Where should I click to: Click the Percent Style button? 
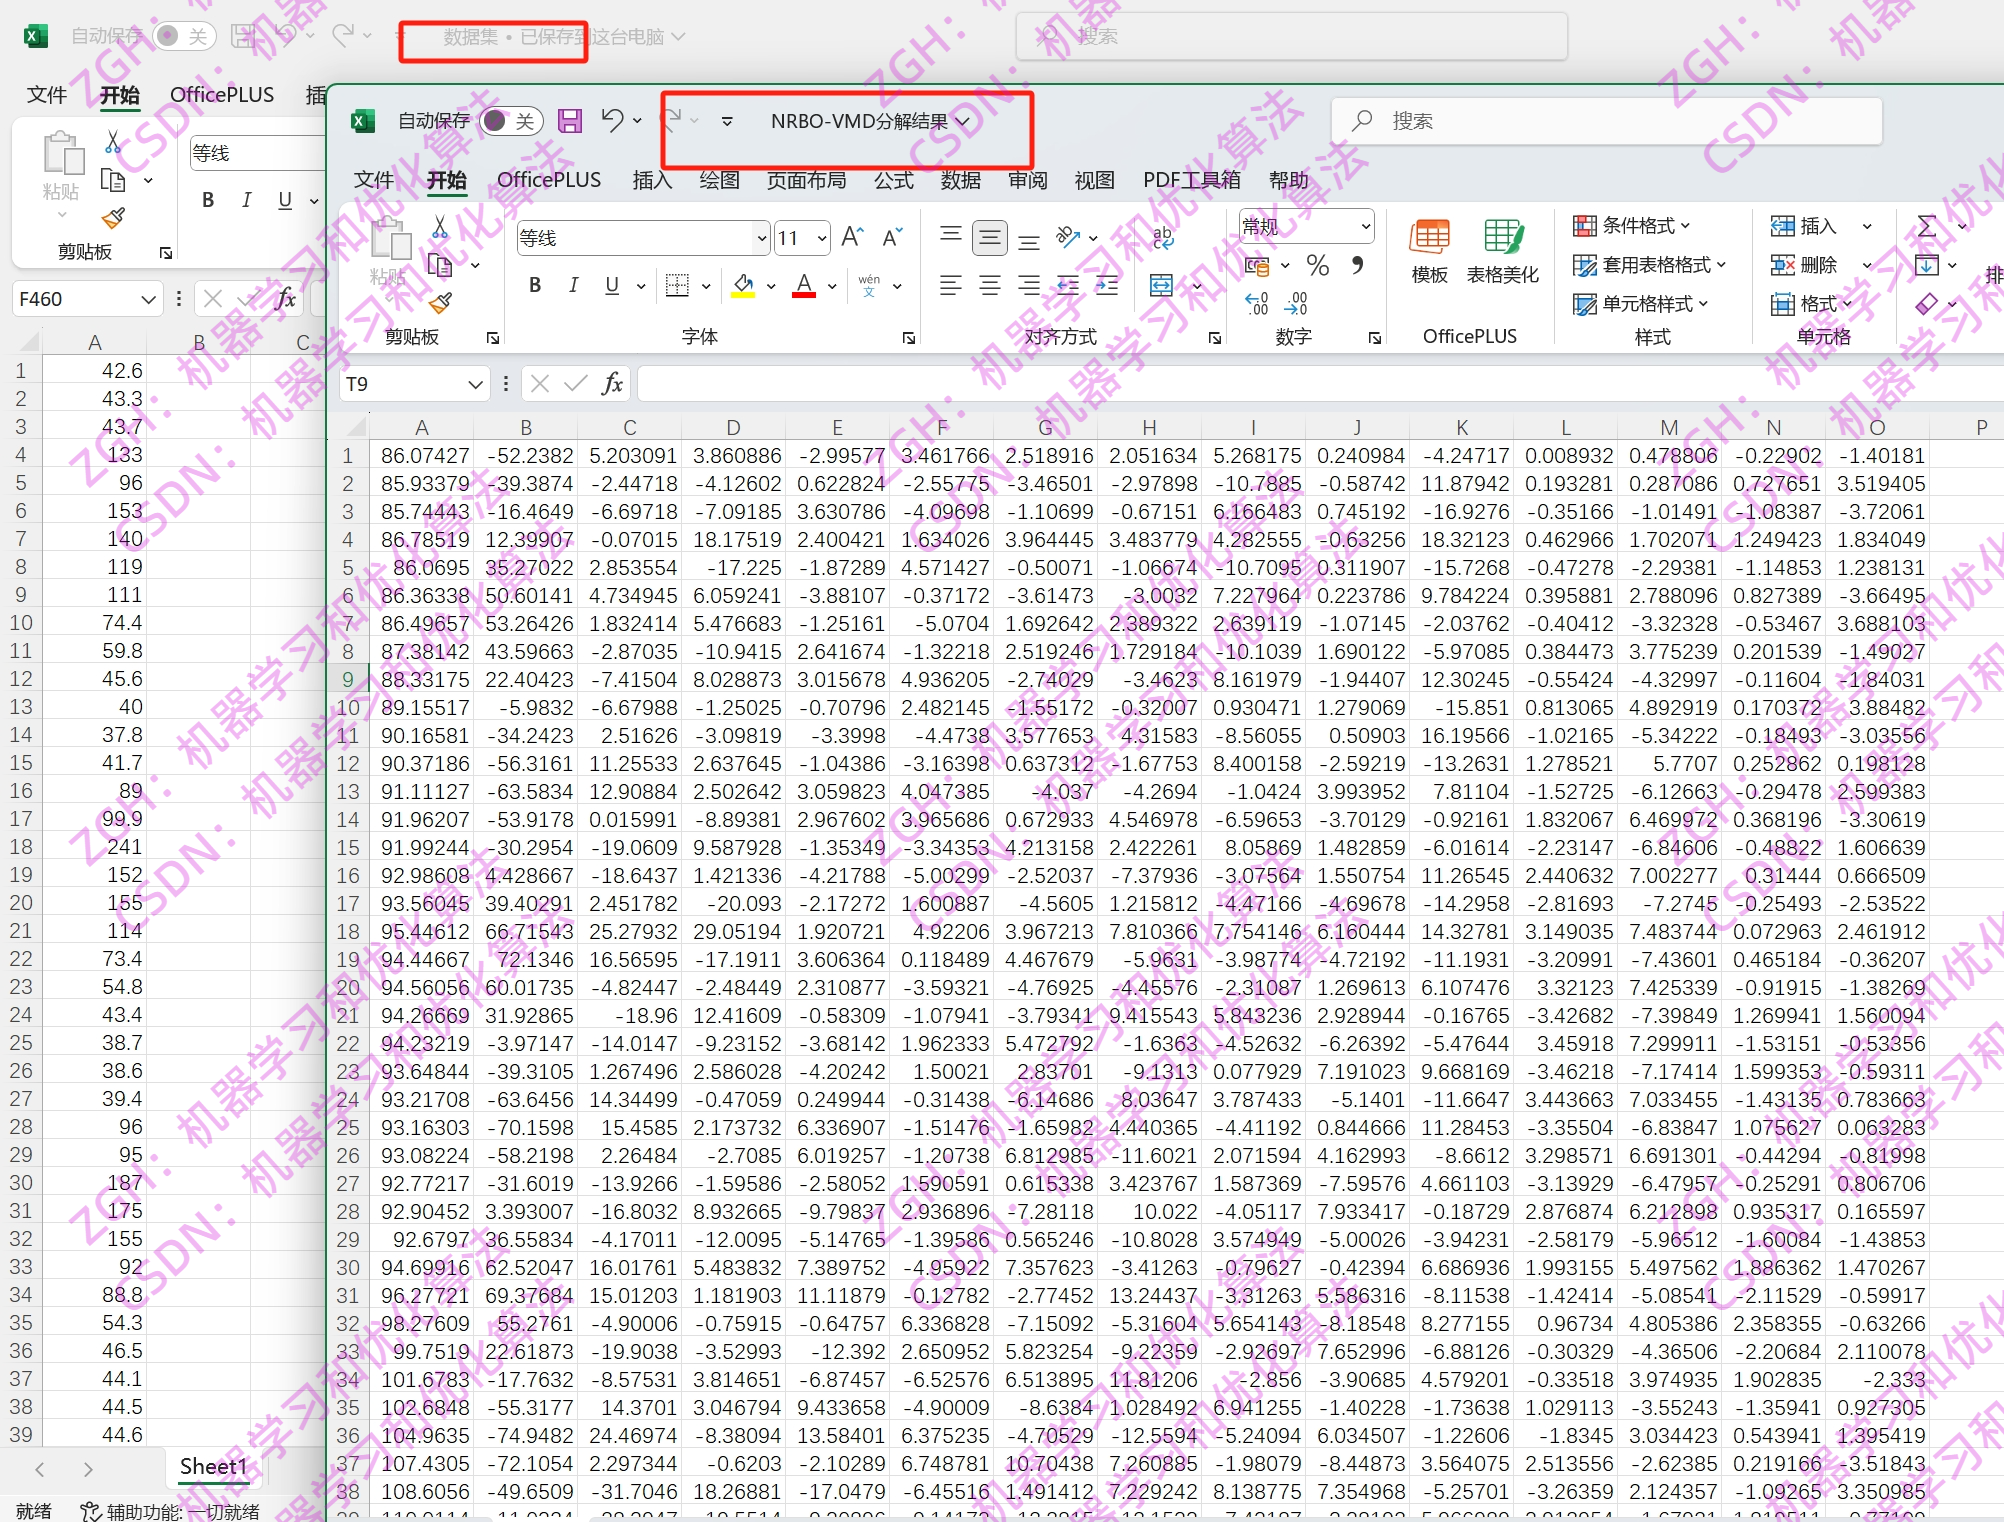coord(1318,266)
